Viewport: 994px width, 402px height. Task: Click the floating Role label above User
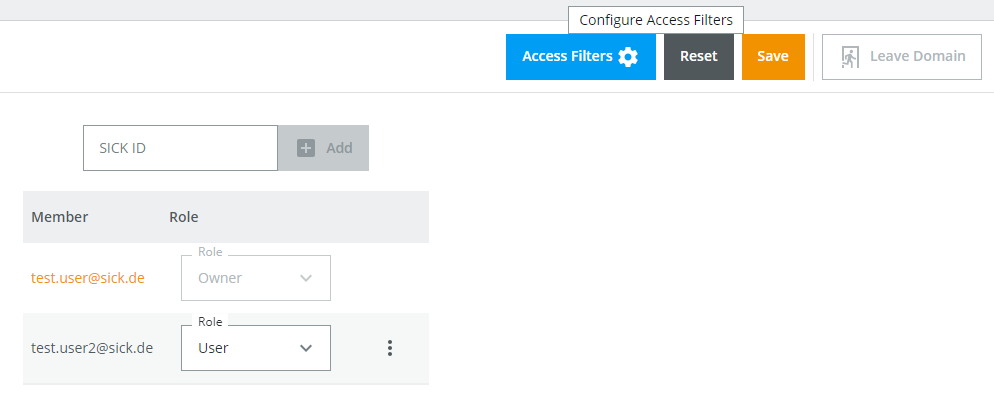[x=210, y=322]
